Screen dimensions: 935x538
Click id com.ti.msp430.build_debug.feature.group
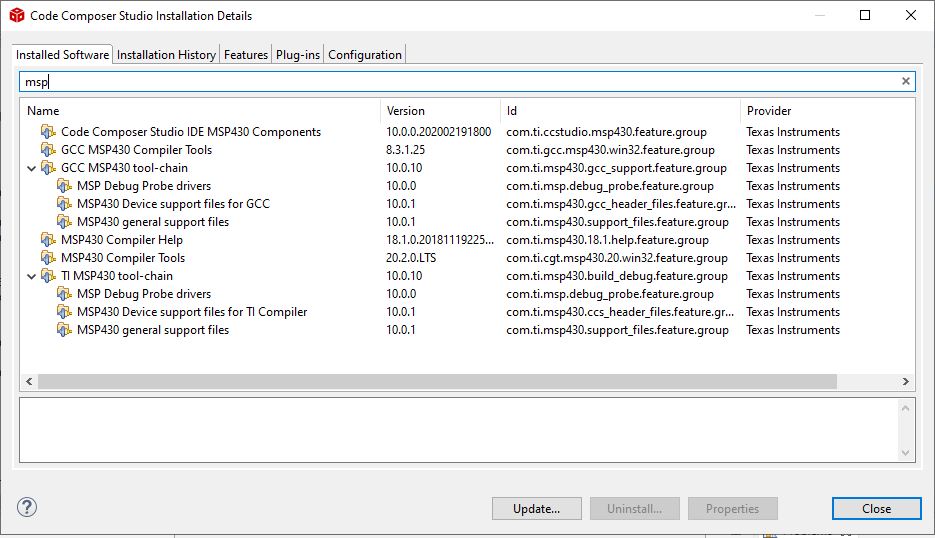pos(617,276)
